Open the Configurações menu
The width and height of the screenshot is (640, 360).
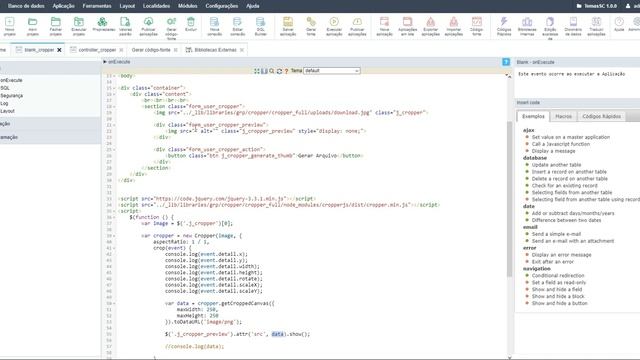click(x=222, y=6)
